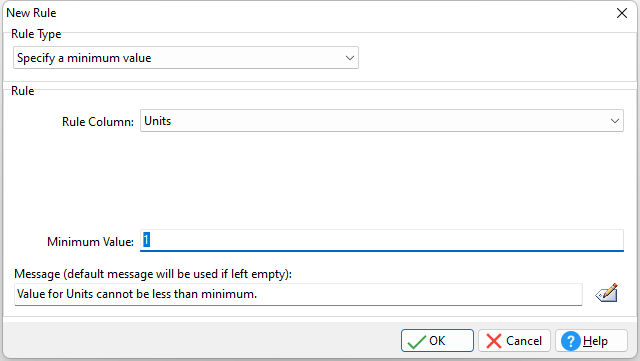The height and width of the screenshot is (361, 640).
Task: Confirm the rule with the OK button
Action: 437,341
